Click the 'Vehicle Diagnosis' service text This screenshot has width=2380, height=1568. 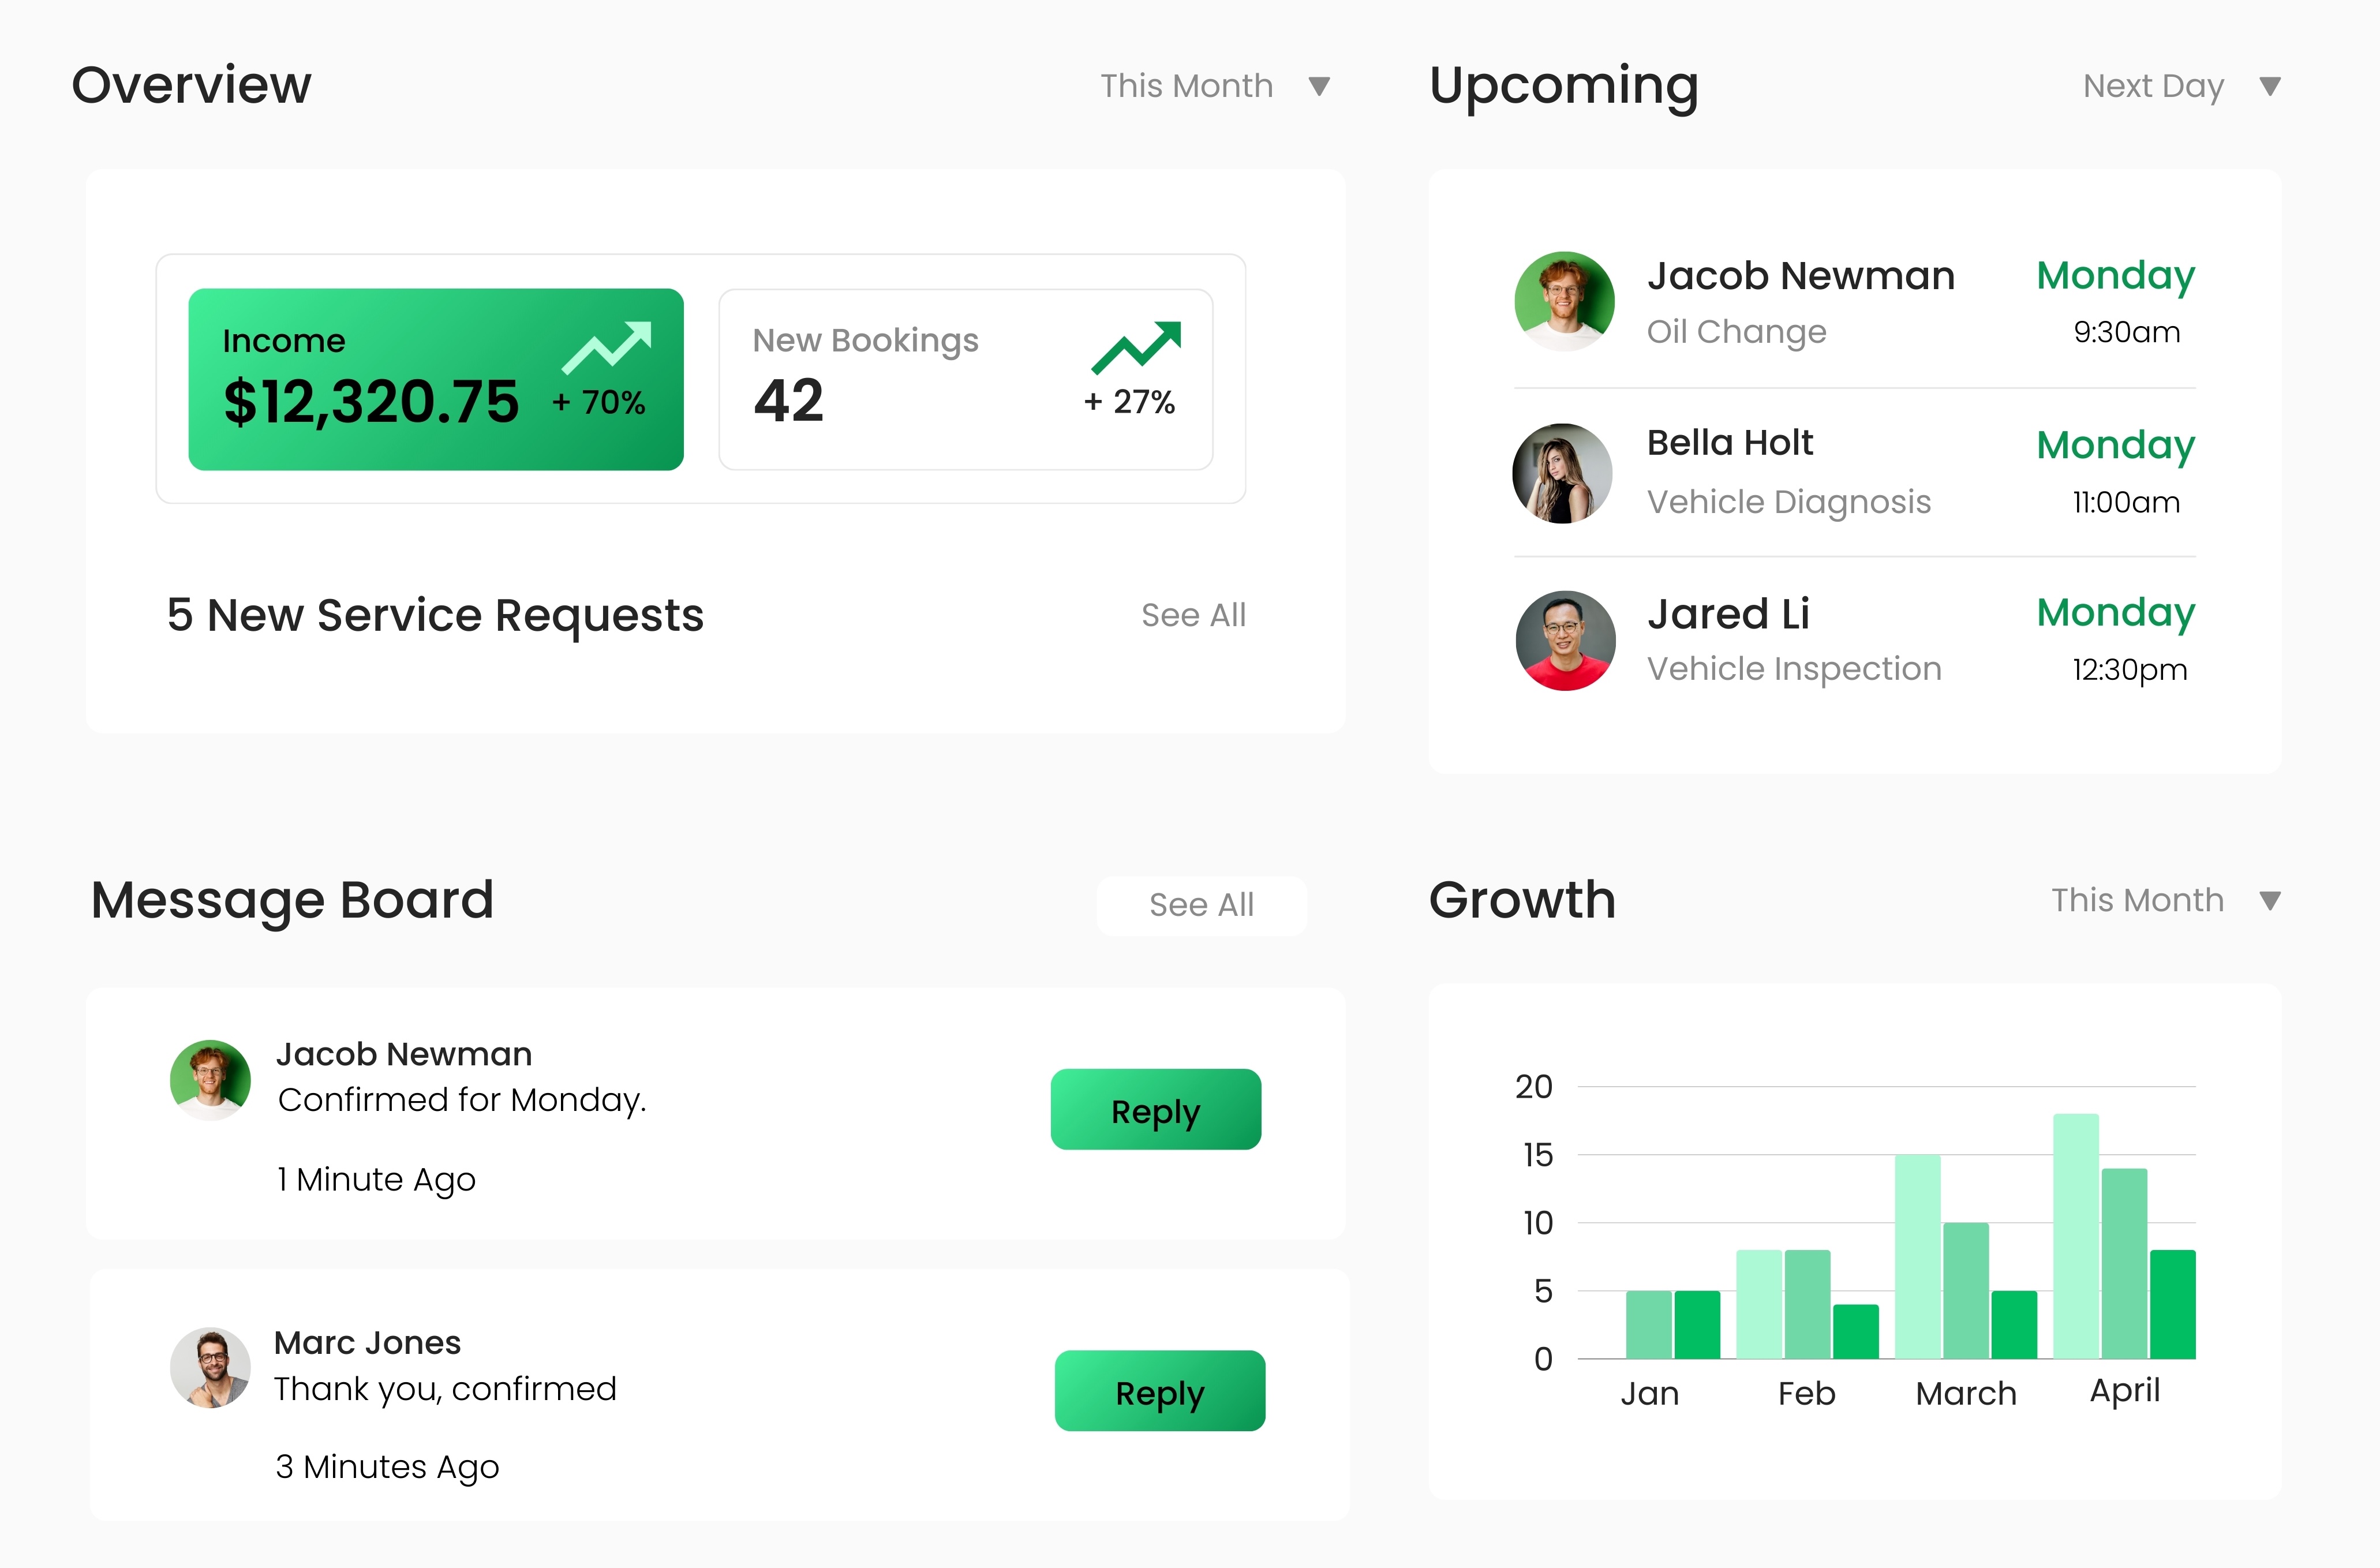[x=1789, y=502]
